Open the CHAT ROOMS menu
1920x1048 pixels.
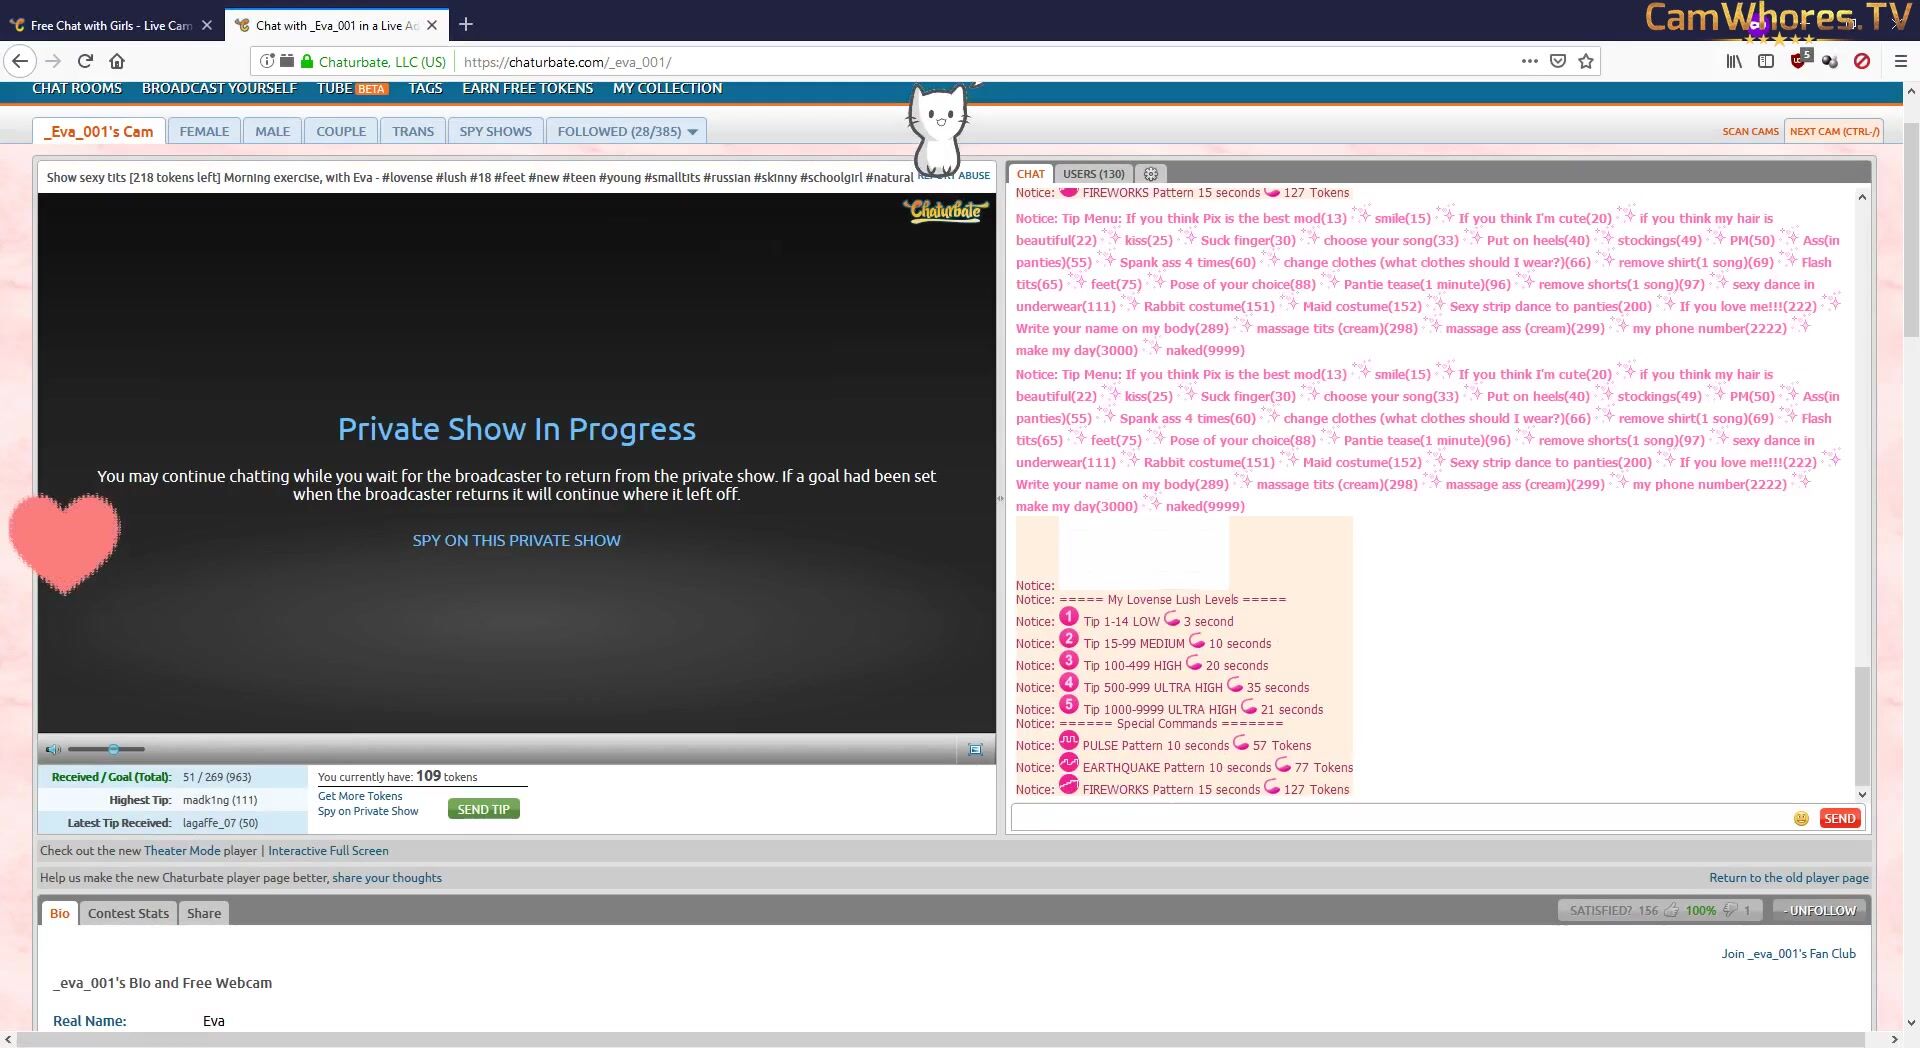tap(77, 88)
